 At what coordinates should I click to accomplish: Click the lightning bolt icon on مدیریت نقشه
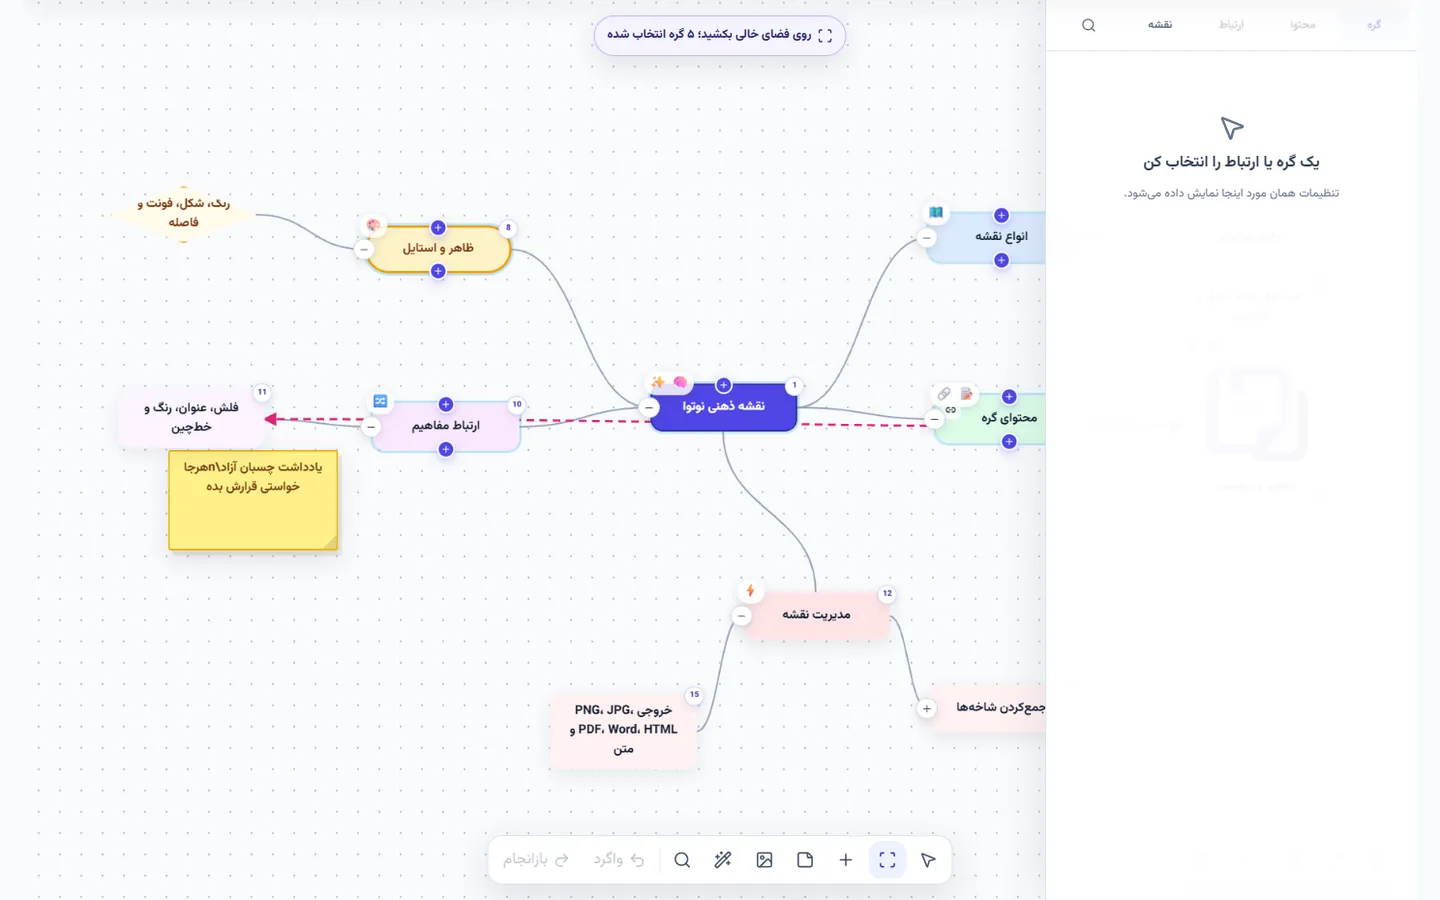[750, 591]
